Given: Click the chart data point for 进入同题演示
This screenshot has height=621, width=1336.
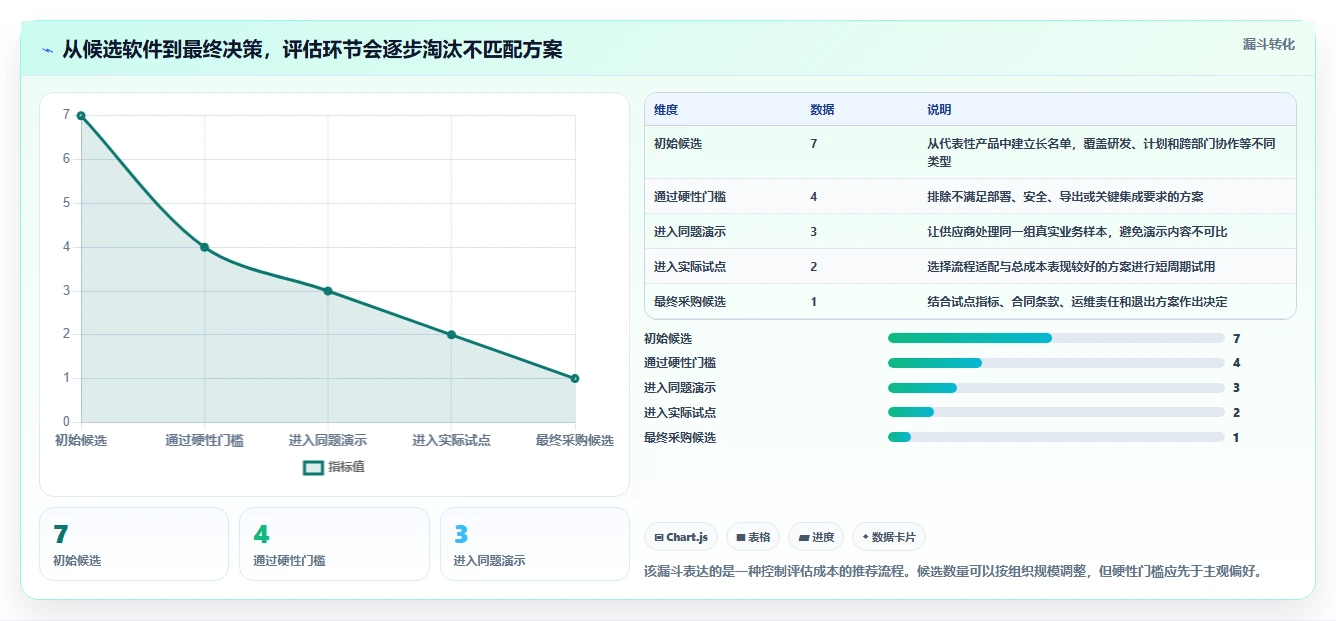Looking at the screenshot, I should (328, 291).
